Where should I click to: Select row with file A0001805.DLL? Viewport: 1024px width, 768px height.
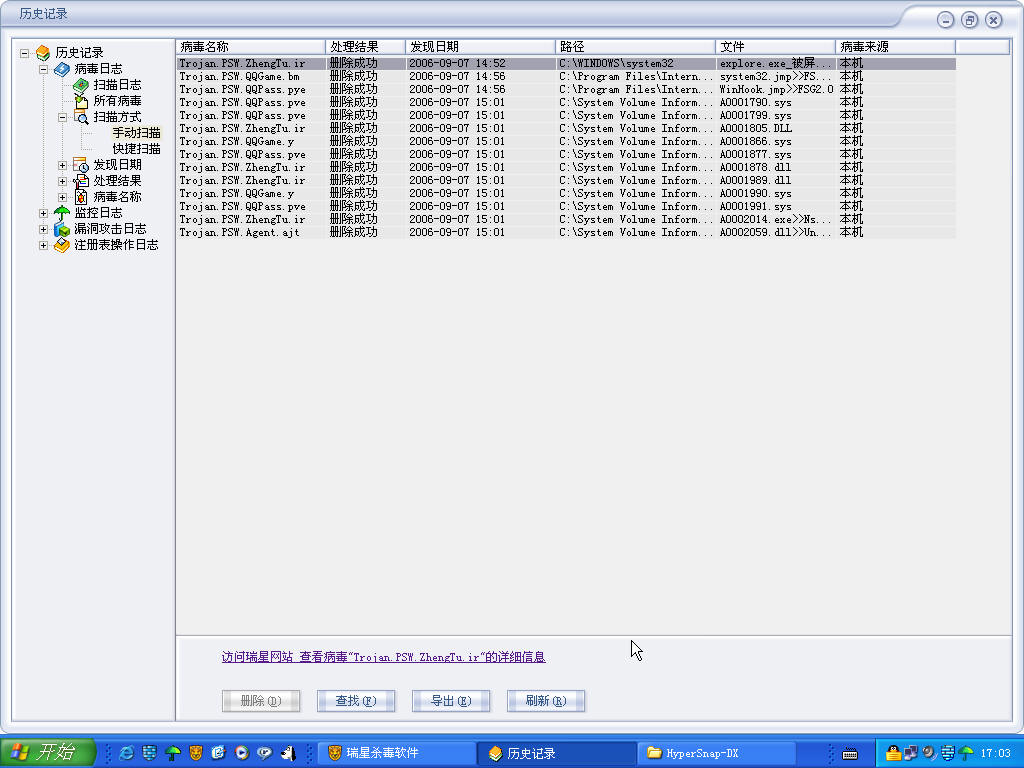[x=566, y=129]
